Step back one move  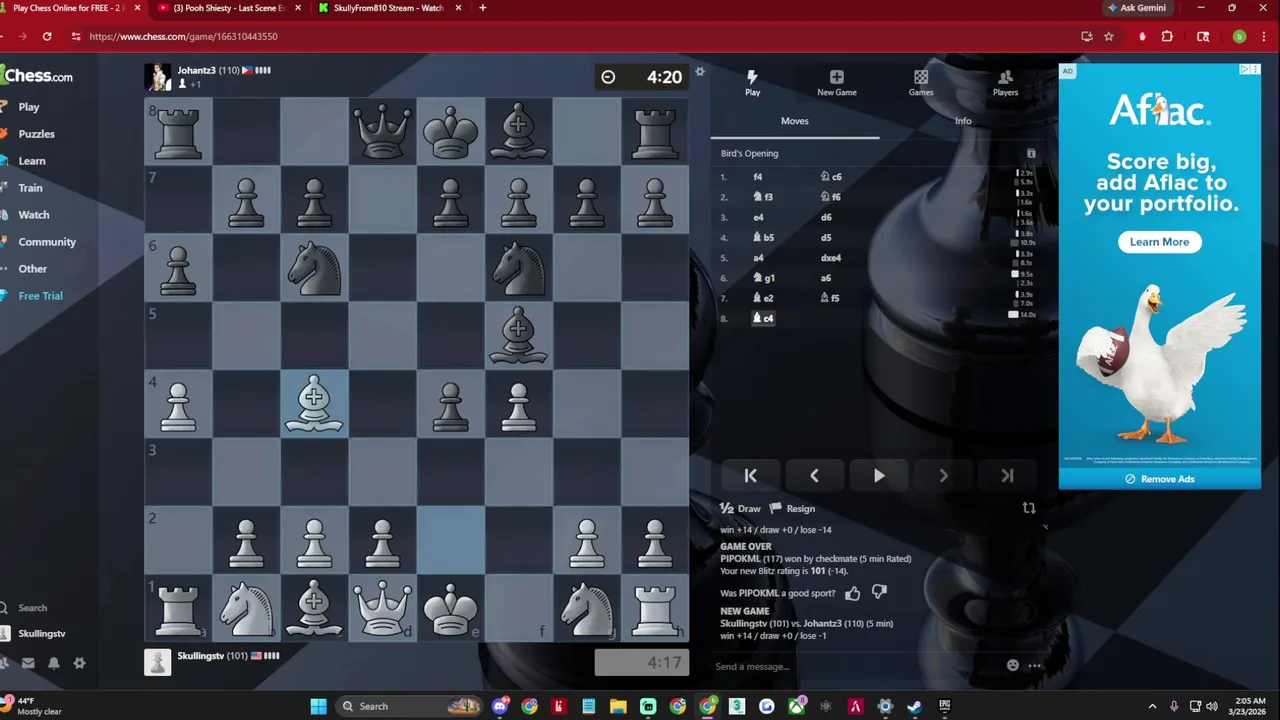[814, 476]
